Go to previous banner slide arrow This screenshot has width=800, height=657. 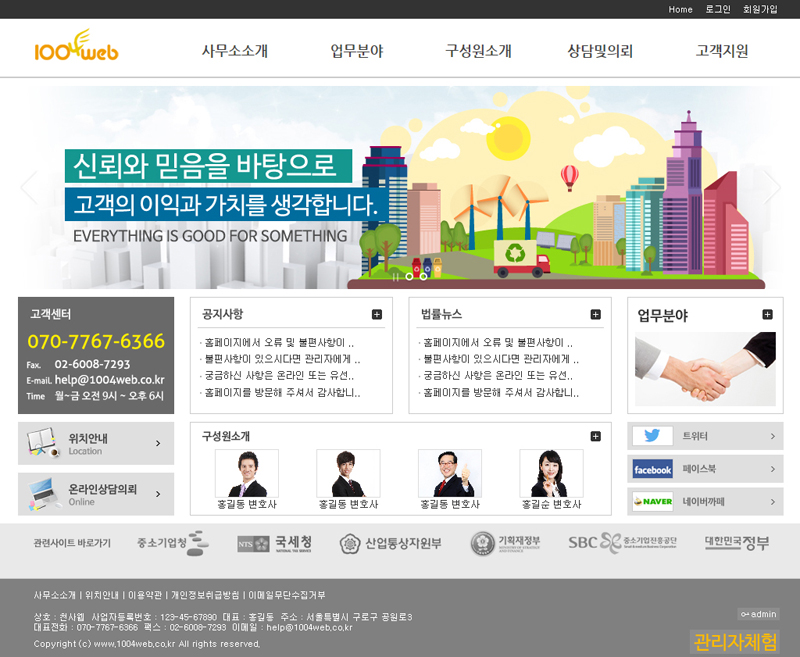29,186
